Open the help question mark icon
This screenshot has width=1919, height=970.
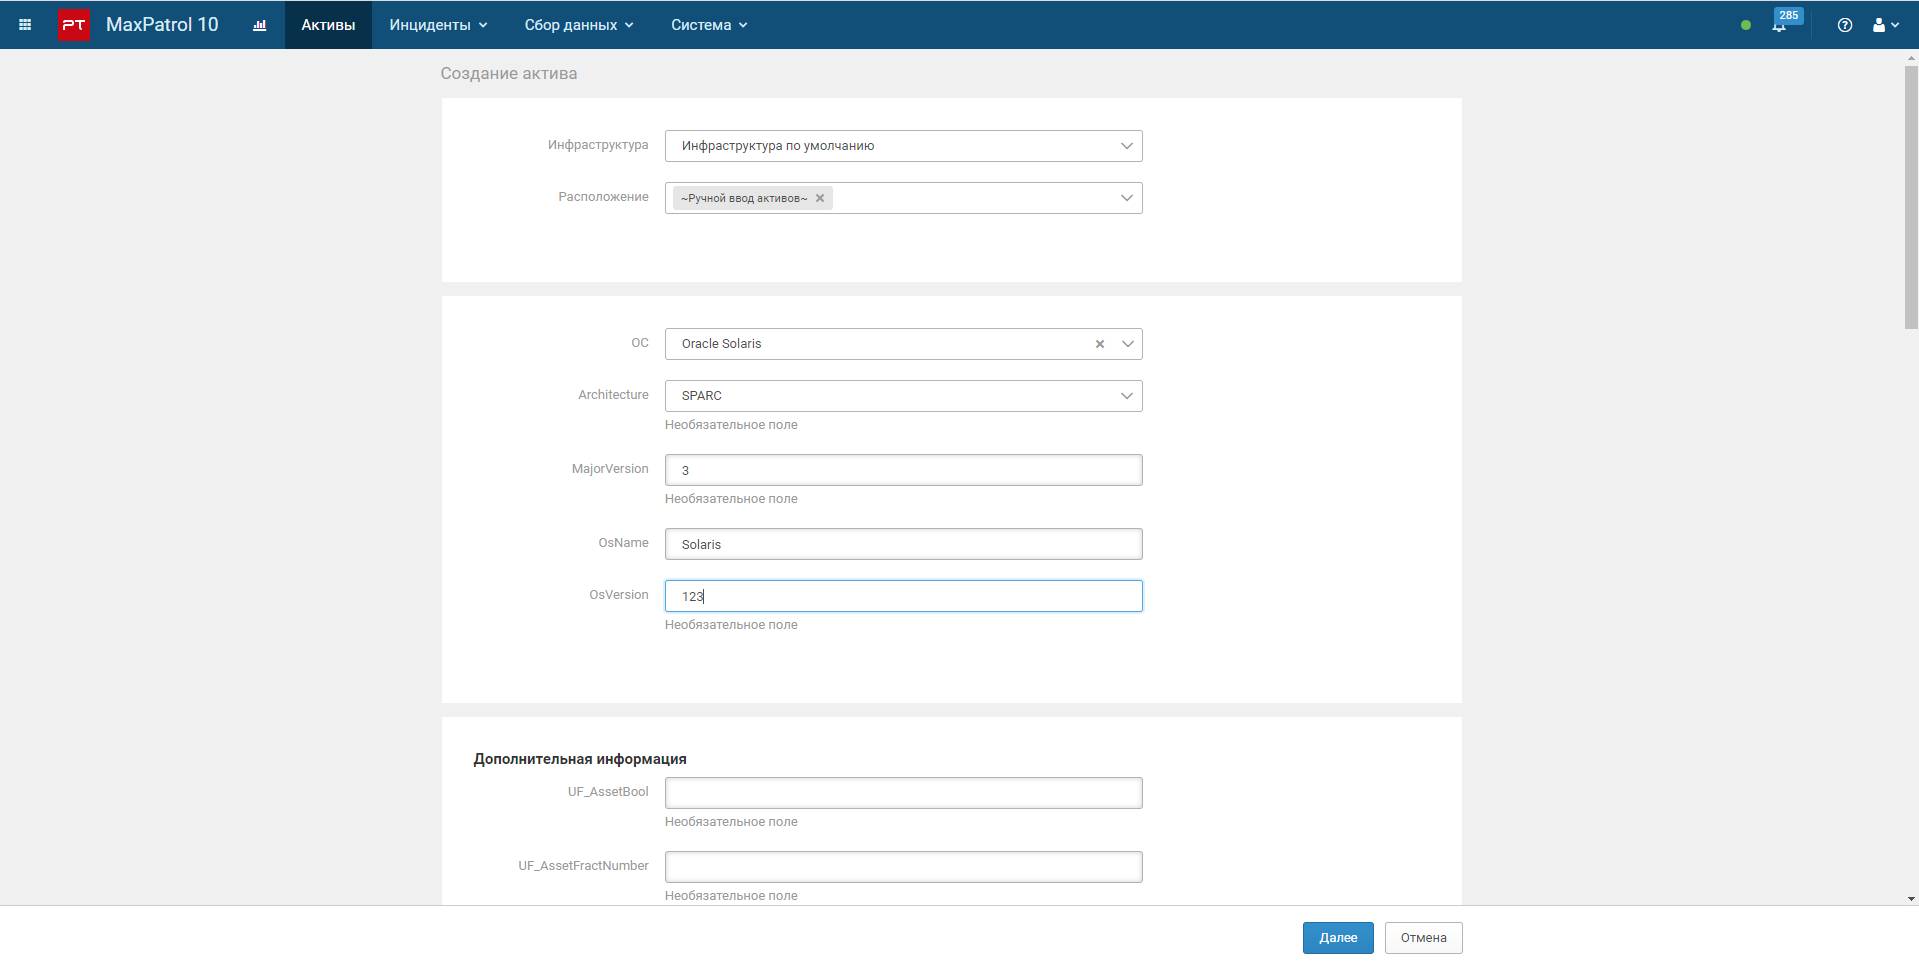tap(1845, 25)
